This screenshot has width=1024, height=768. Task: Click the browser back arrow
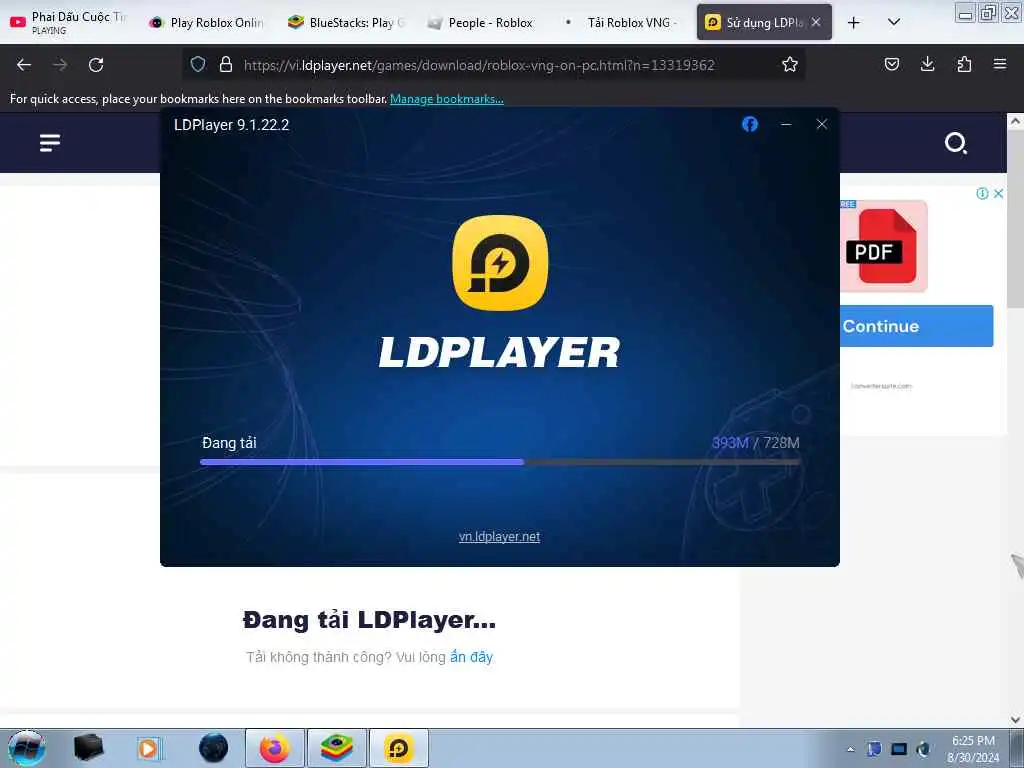click(x=24, y=65)
